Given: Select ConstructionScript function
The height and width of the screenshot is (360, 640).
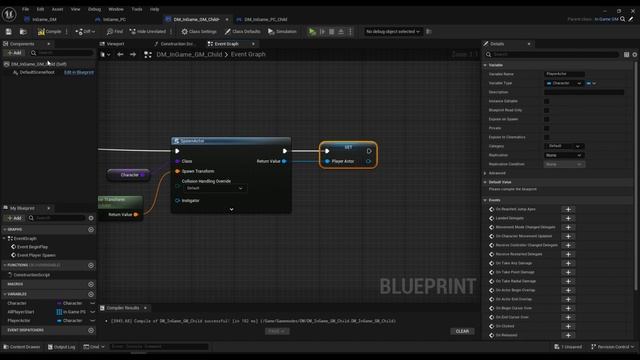Looking at the screenshot, I should click(31, 275).
